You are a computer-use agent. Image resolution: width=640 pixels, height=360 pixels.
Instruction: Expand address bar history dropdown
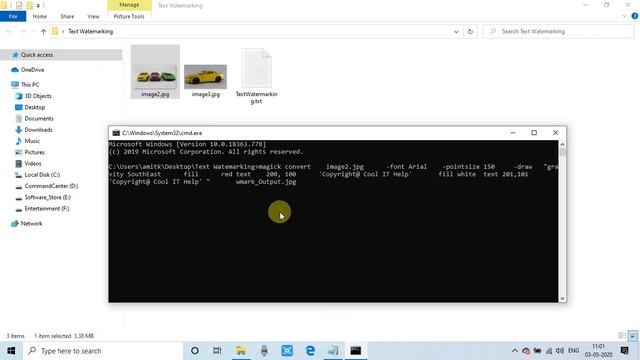pyautogui.click(x=456, y=31)
